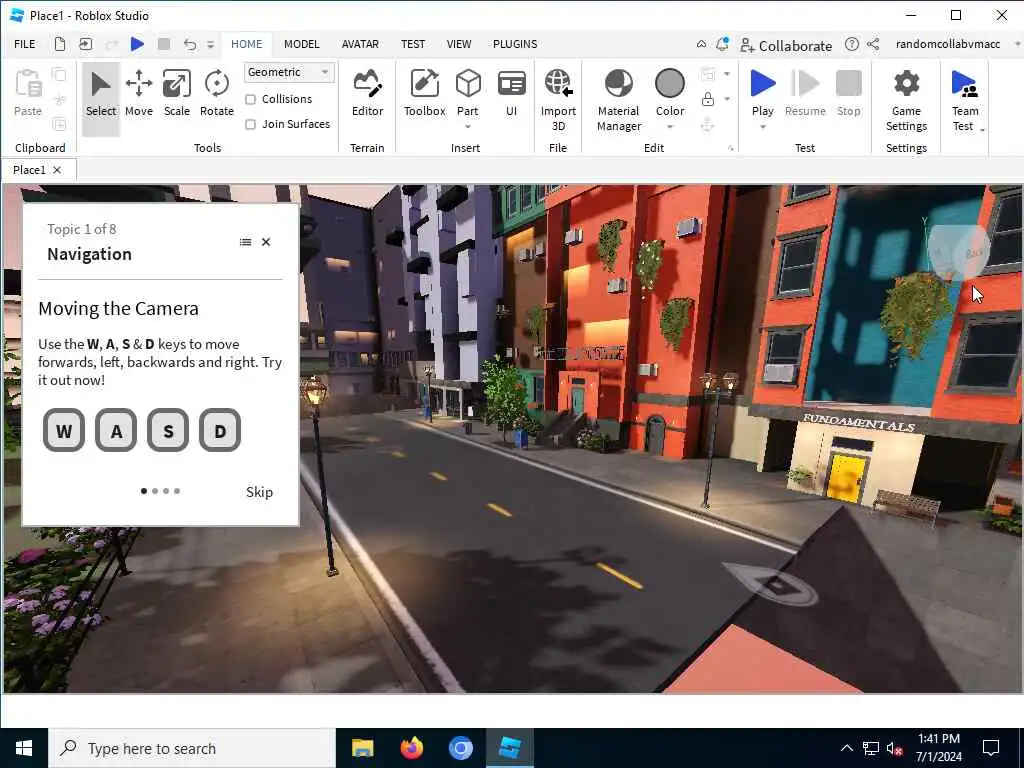
Task: Click the Stop test button
Action: 849,95
